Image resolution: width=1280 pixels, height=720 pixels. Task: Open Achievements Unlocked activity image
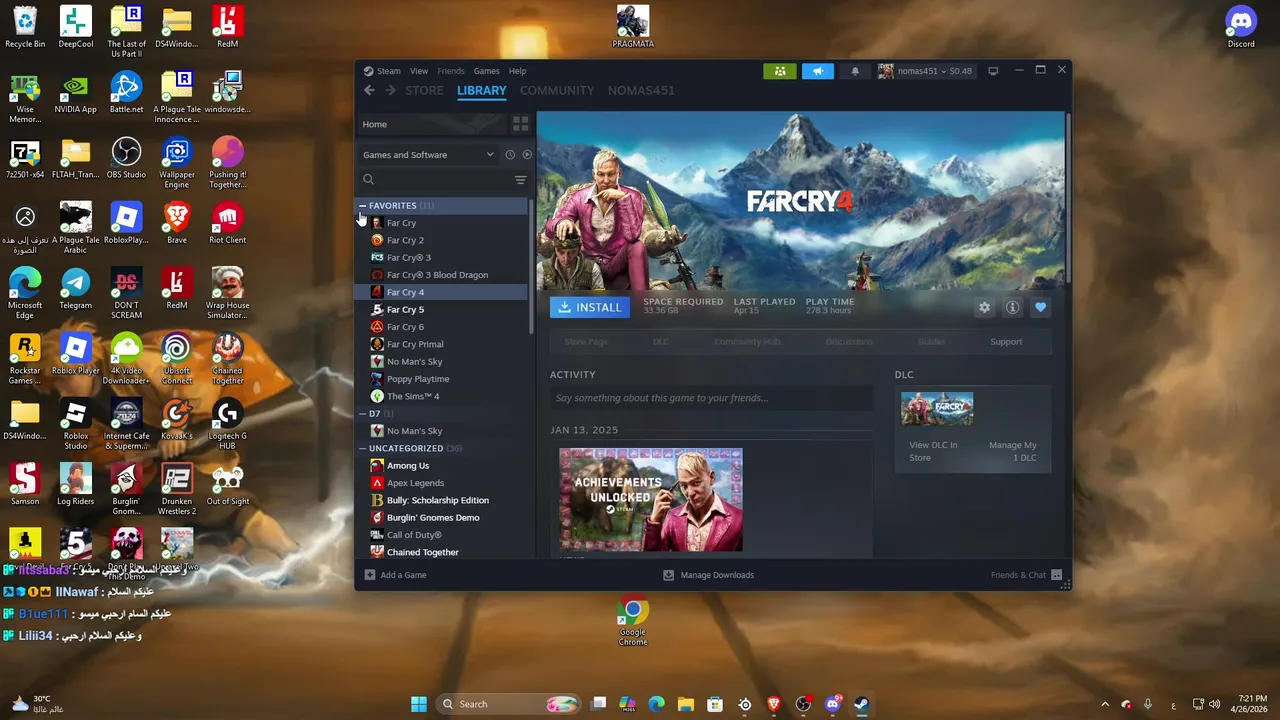click(x=651, y=500)
